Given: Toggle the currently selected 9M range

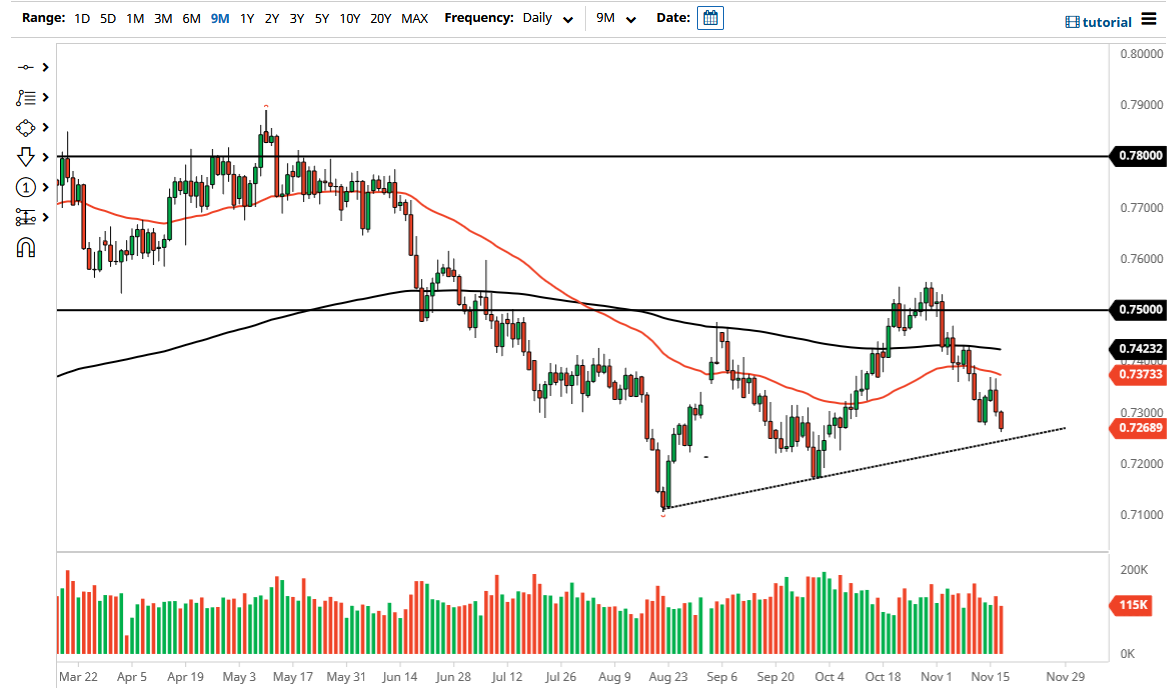Looking at the screenshot, I should coord(218,18).
